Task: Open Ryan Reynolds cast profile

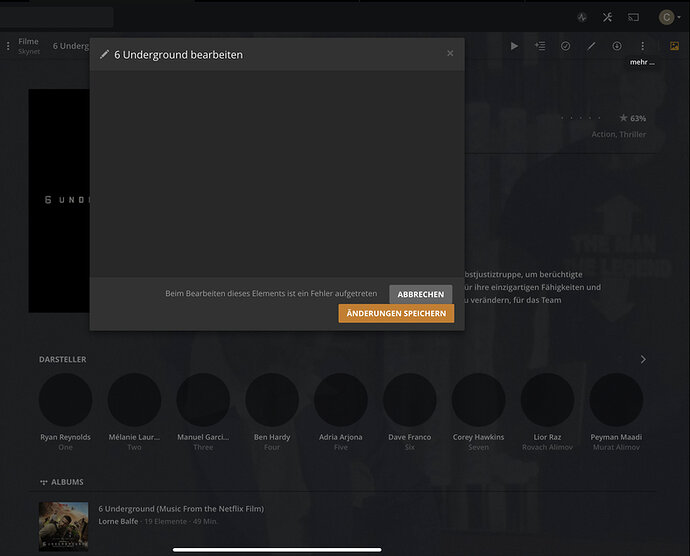Action: pos(66,400)
